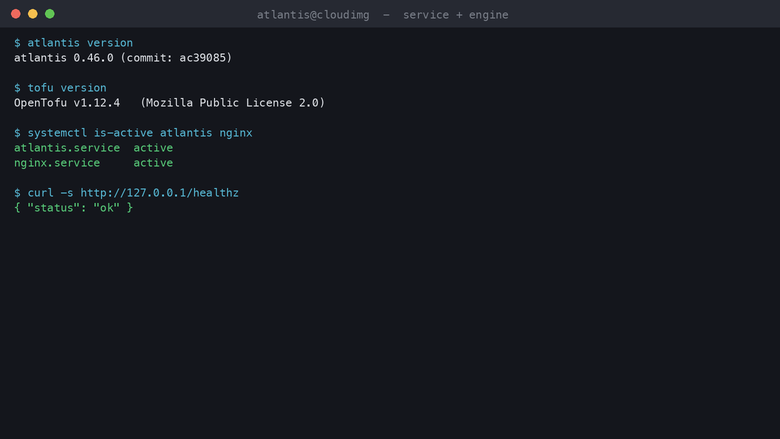Viewport: 780px width, 439px height.
Task: Click the 'tofu version' command line
Action: point(60,88)
